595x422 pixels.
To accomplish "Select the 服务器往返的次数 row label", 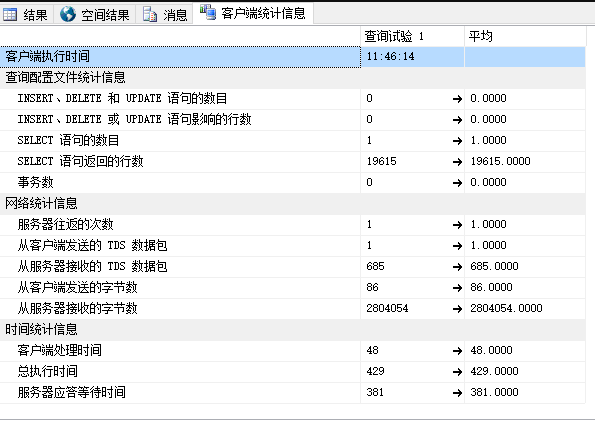I will [65, 224].
